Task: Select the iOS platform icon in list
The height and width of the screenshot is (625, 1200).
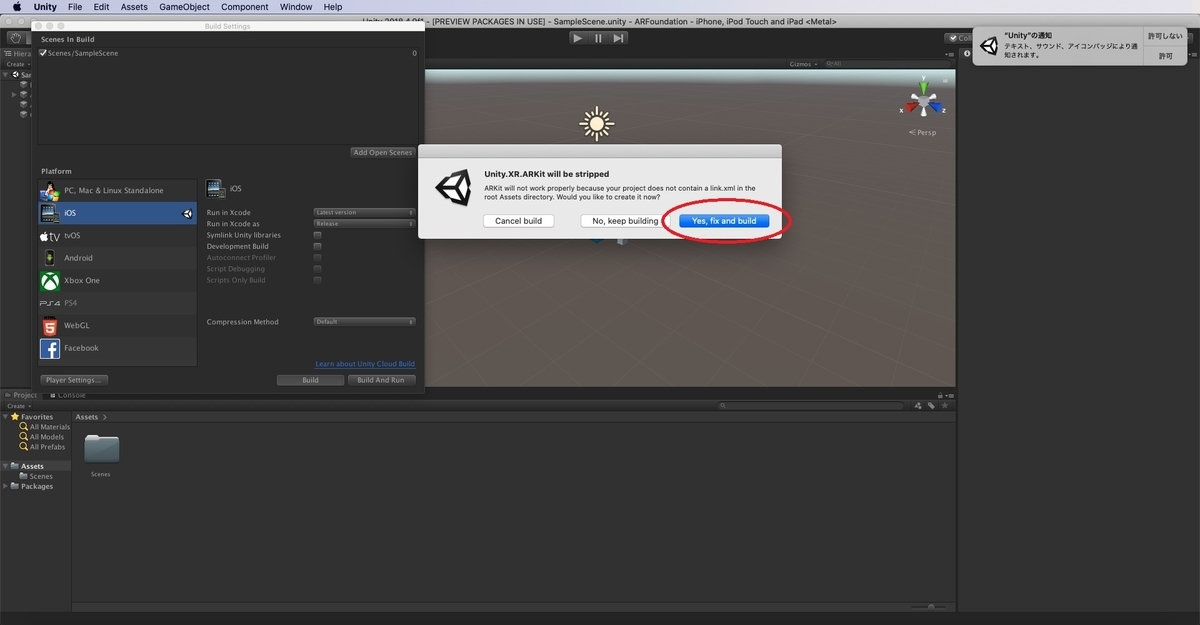Action: point(49,213)
